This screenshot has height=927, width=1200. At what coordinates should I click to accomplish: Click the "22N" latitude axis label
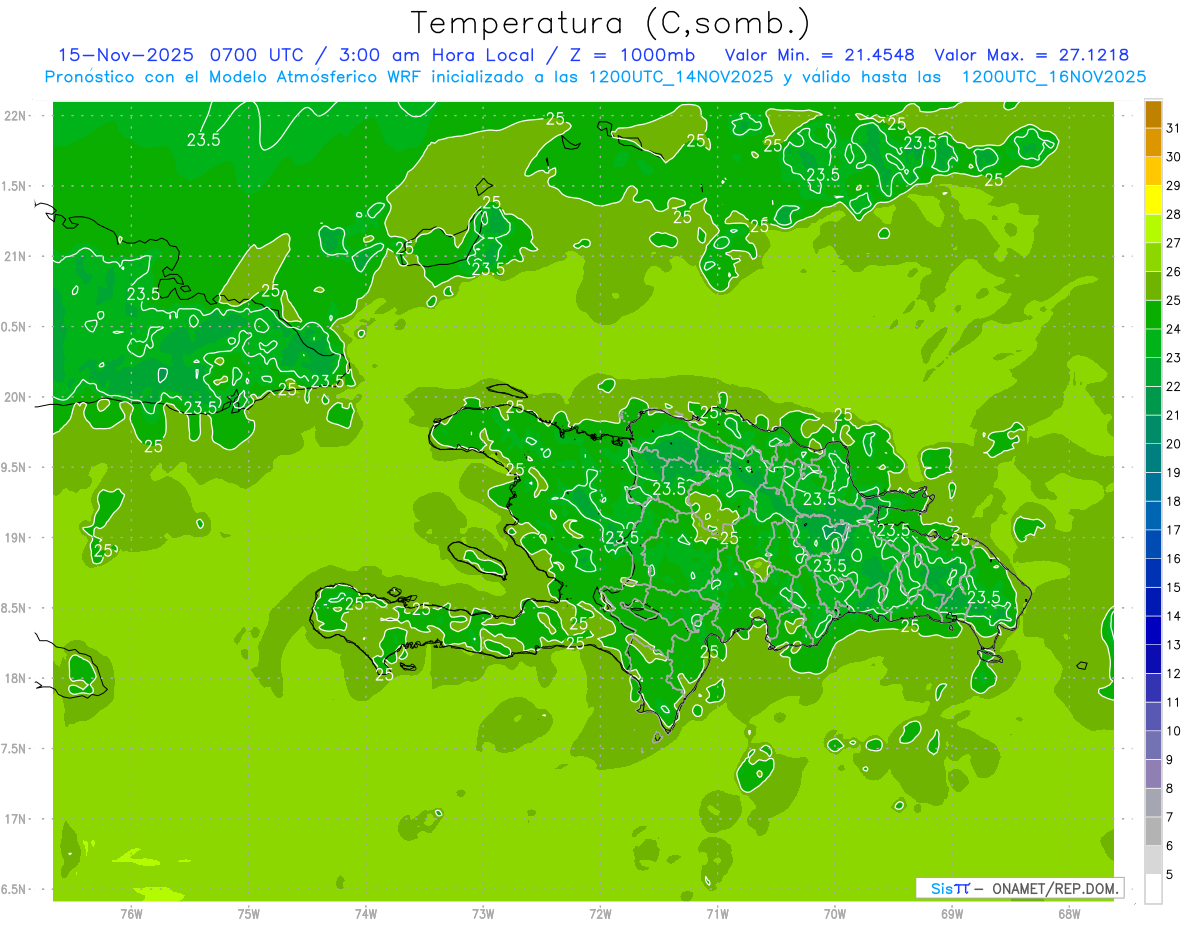(14, 116)
